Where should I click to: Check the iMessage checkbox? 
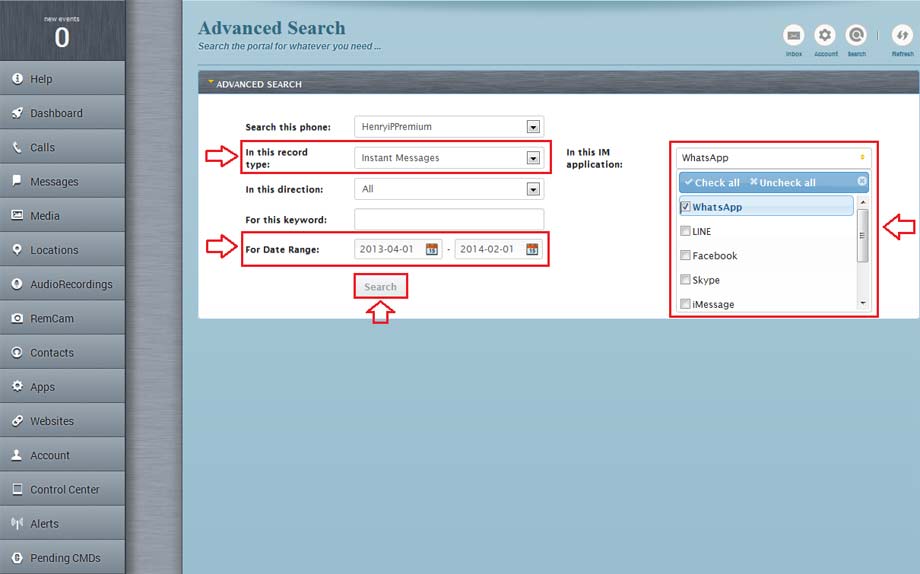pyautogui.click(x=685, y=303)
